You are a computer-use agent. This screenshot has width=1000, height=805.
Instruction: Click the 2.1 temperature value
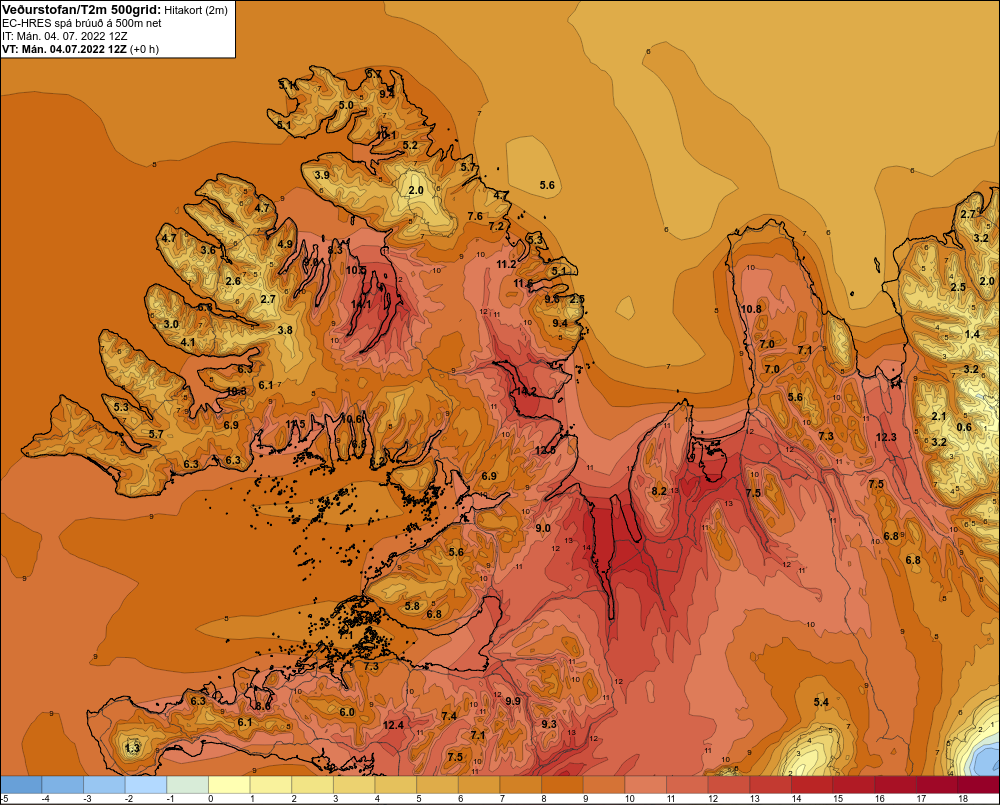click(939, 417)
